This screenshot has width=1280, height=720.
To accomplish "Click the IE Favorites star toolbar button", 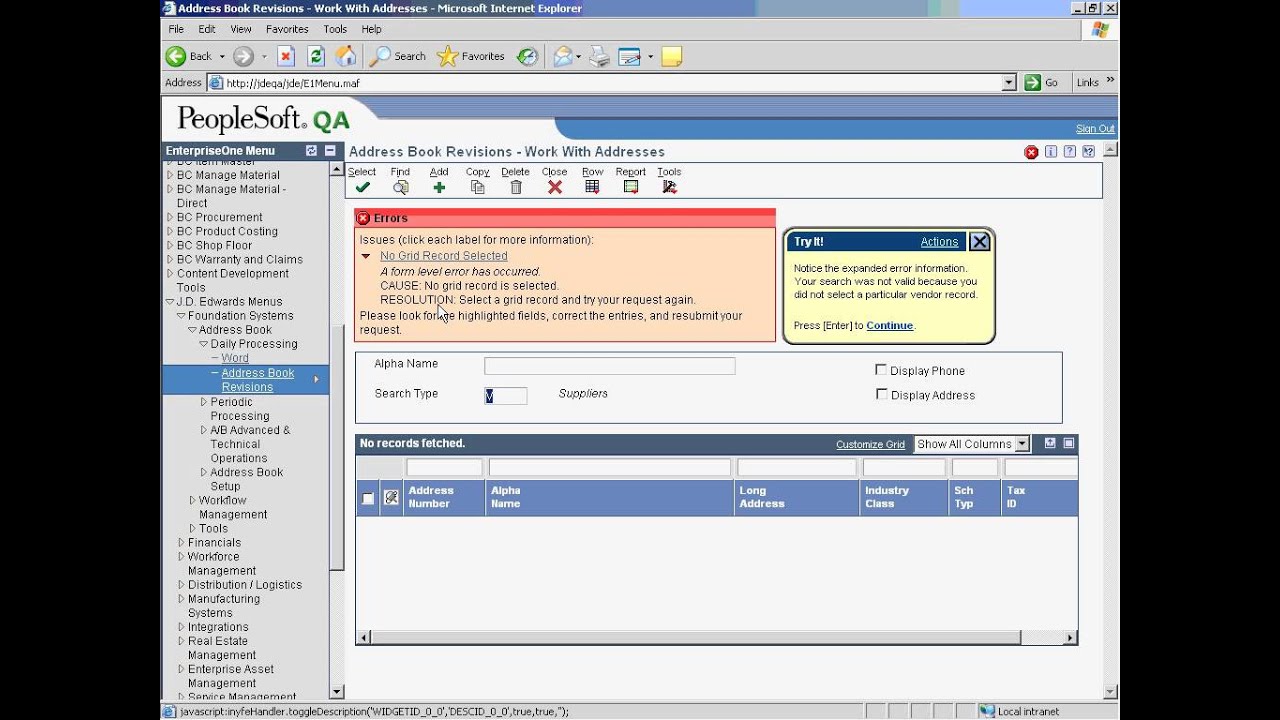I will point(471,56).
